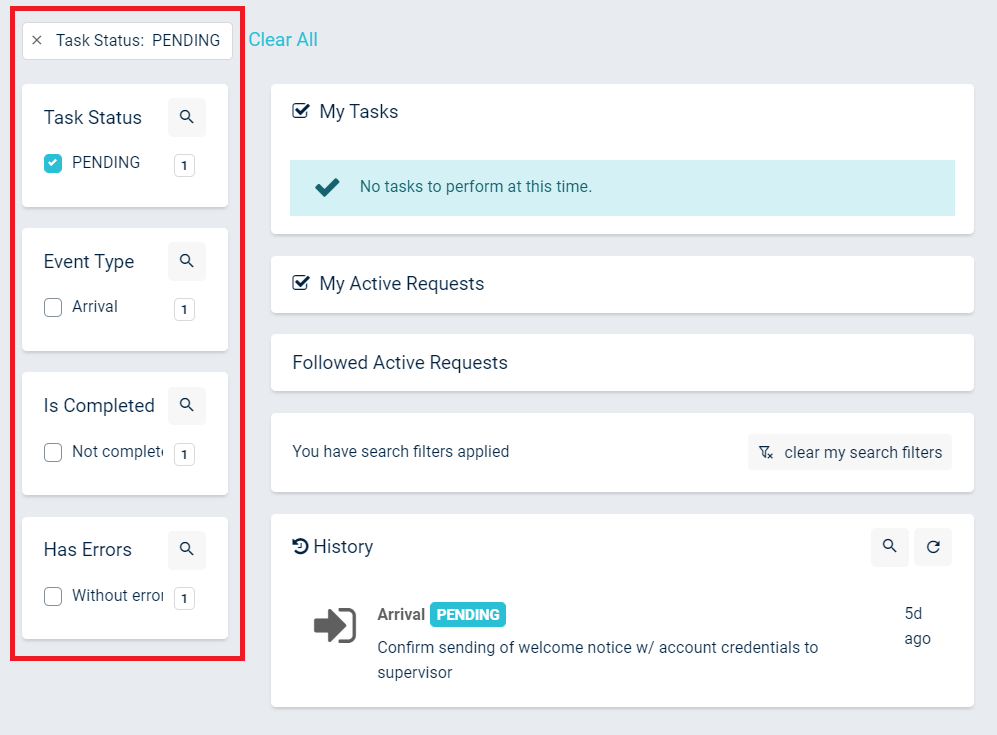Click the History clock icon in header
This screenshot has width=997, height=735.
pos(300,547)
